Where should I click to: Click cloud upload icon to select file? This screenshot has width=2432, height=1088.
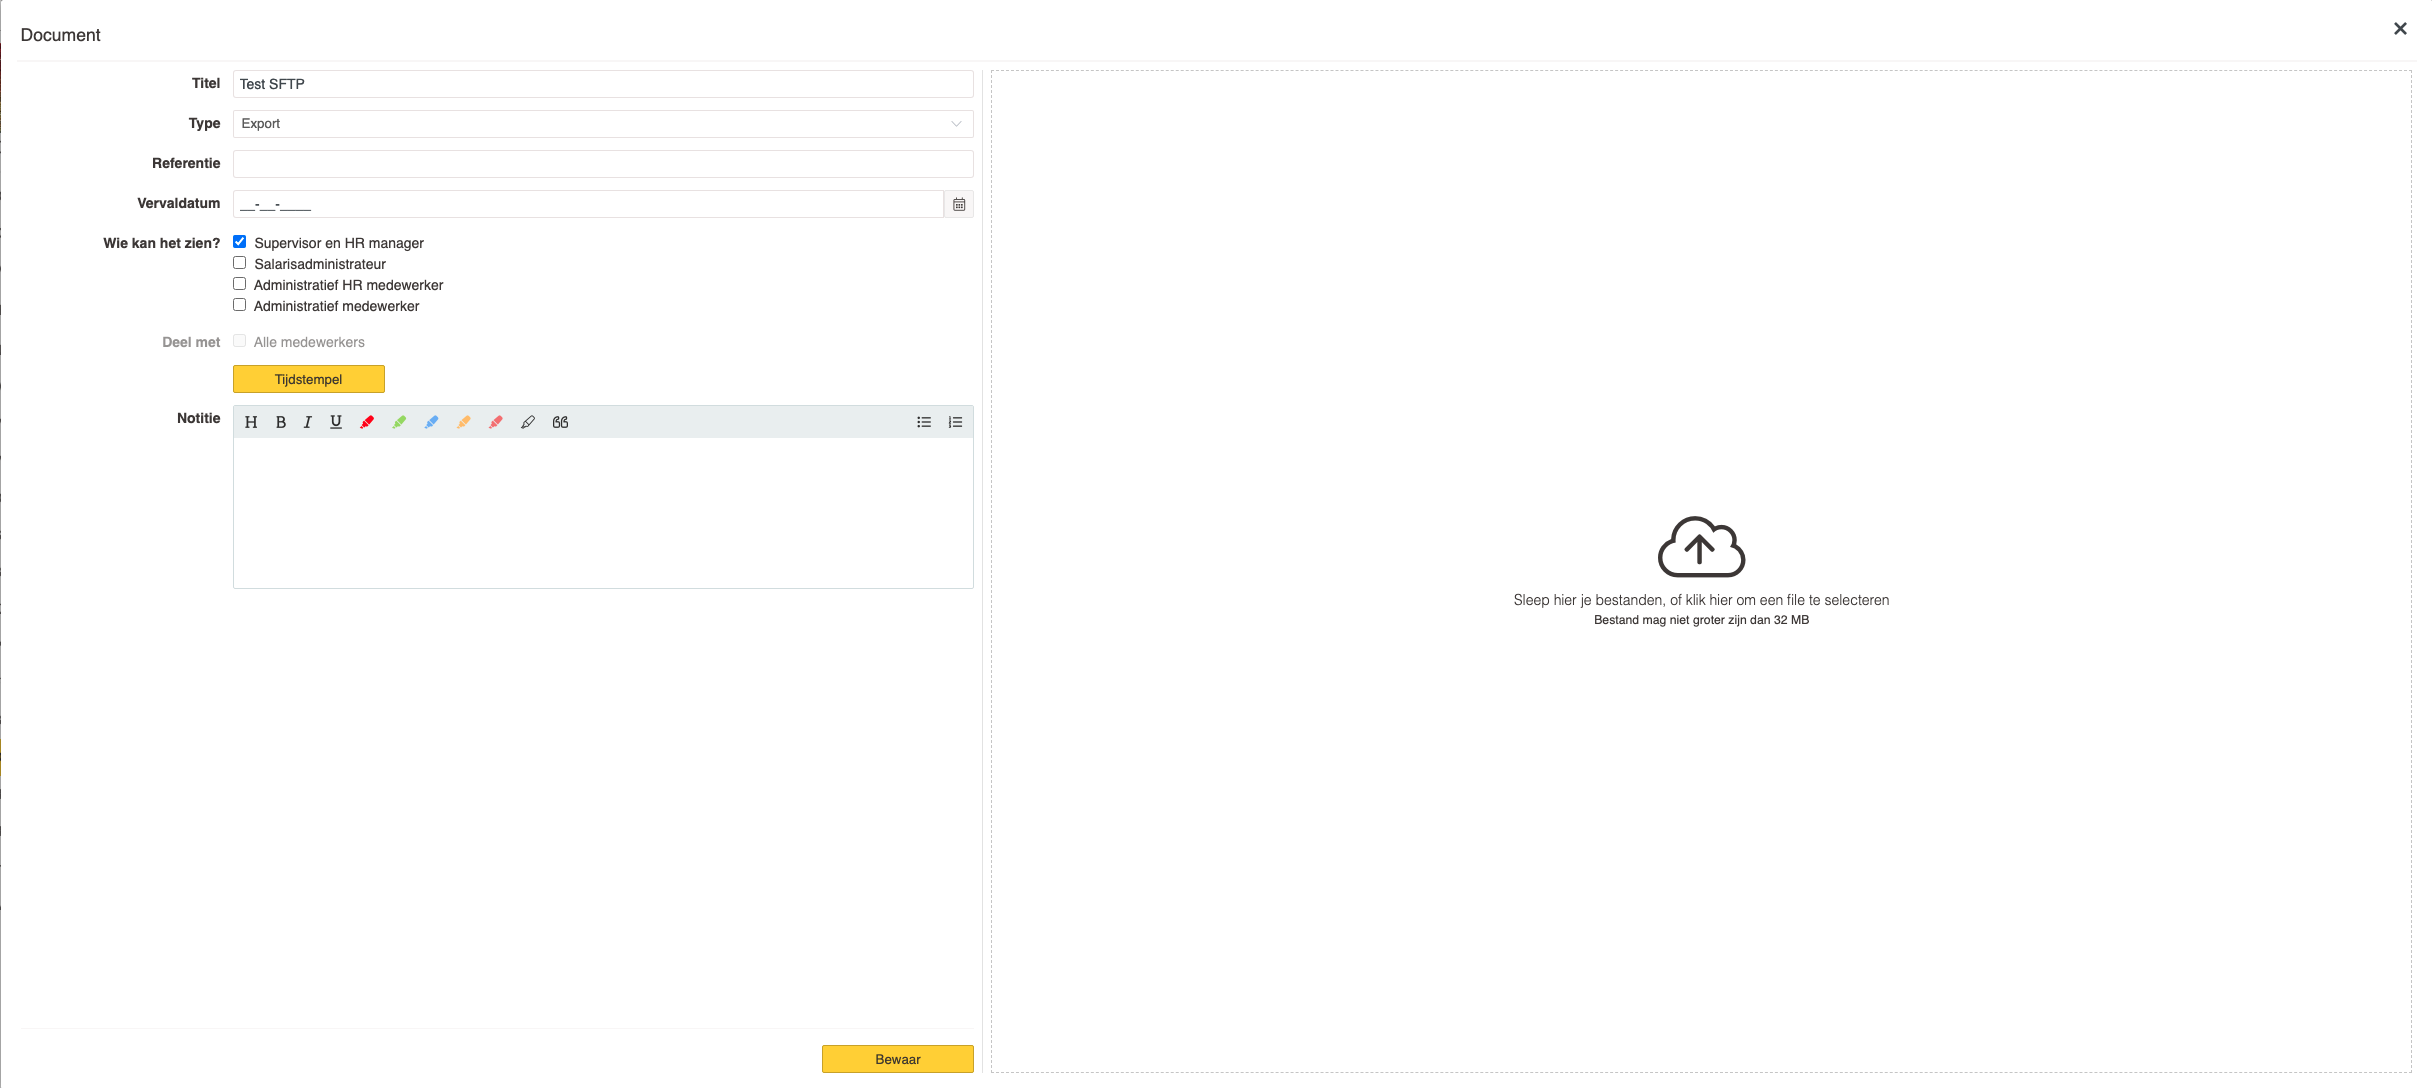(1701, 547)
